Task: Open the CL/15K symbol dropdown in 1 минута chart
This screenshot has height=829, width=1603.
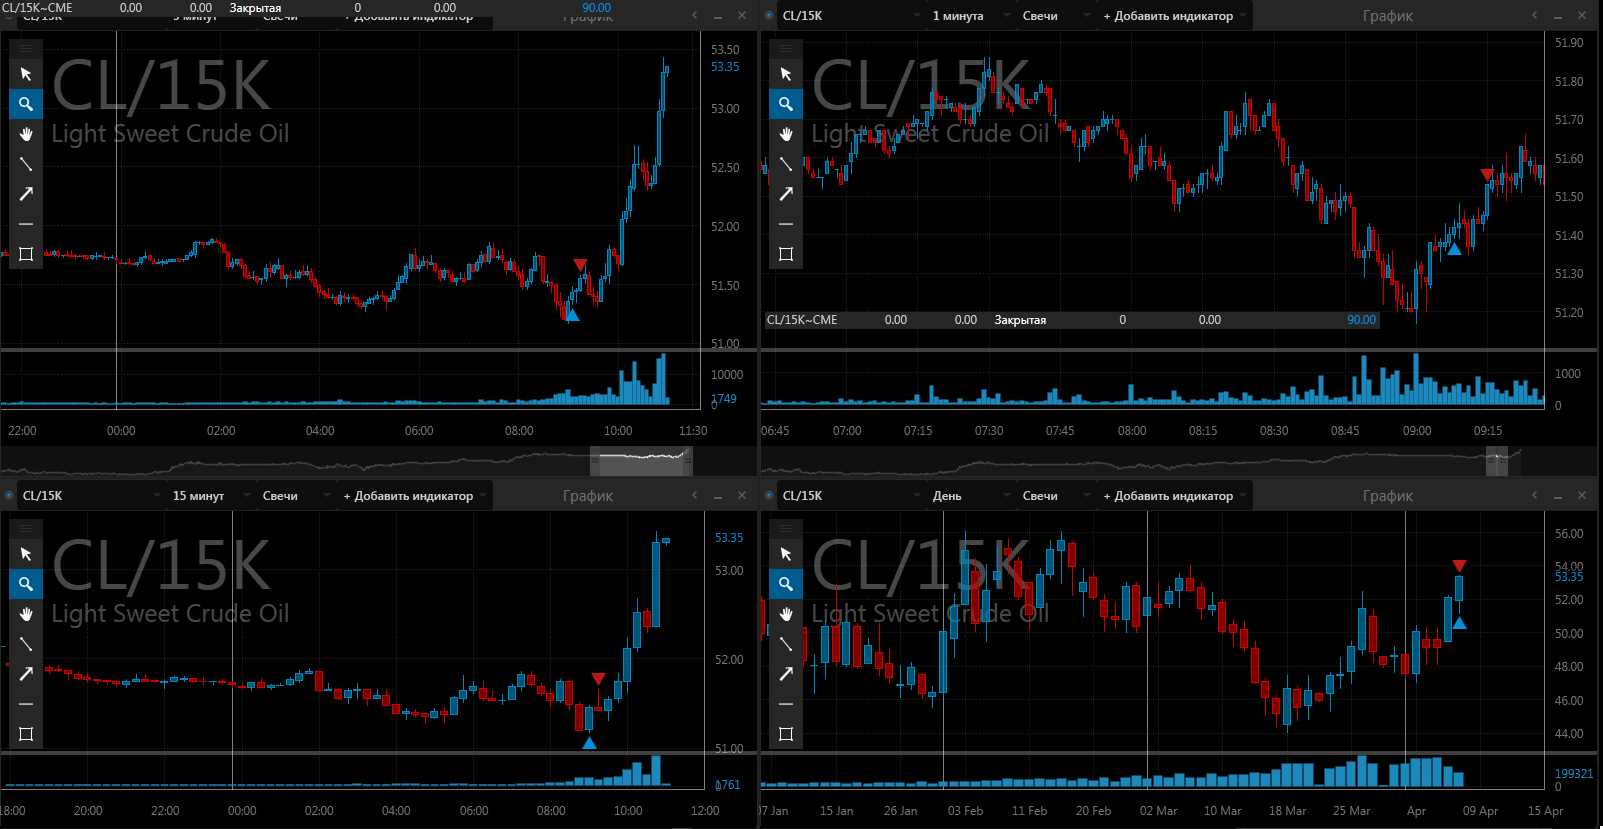Action: click(850, 16)
